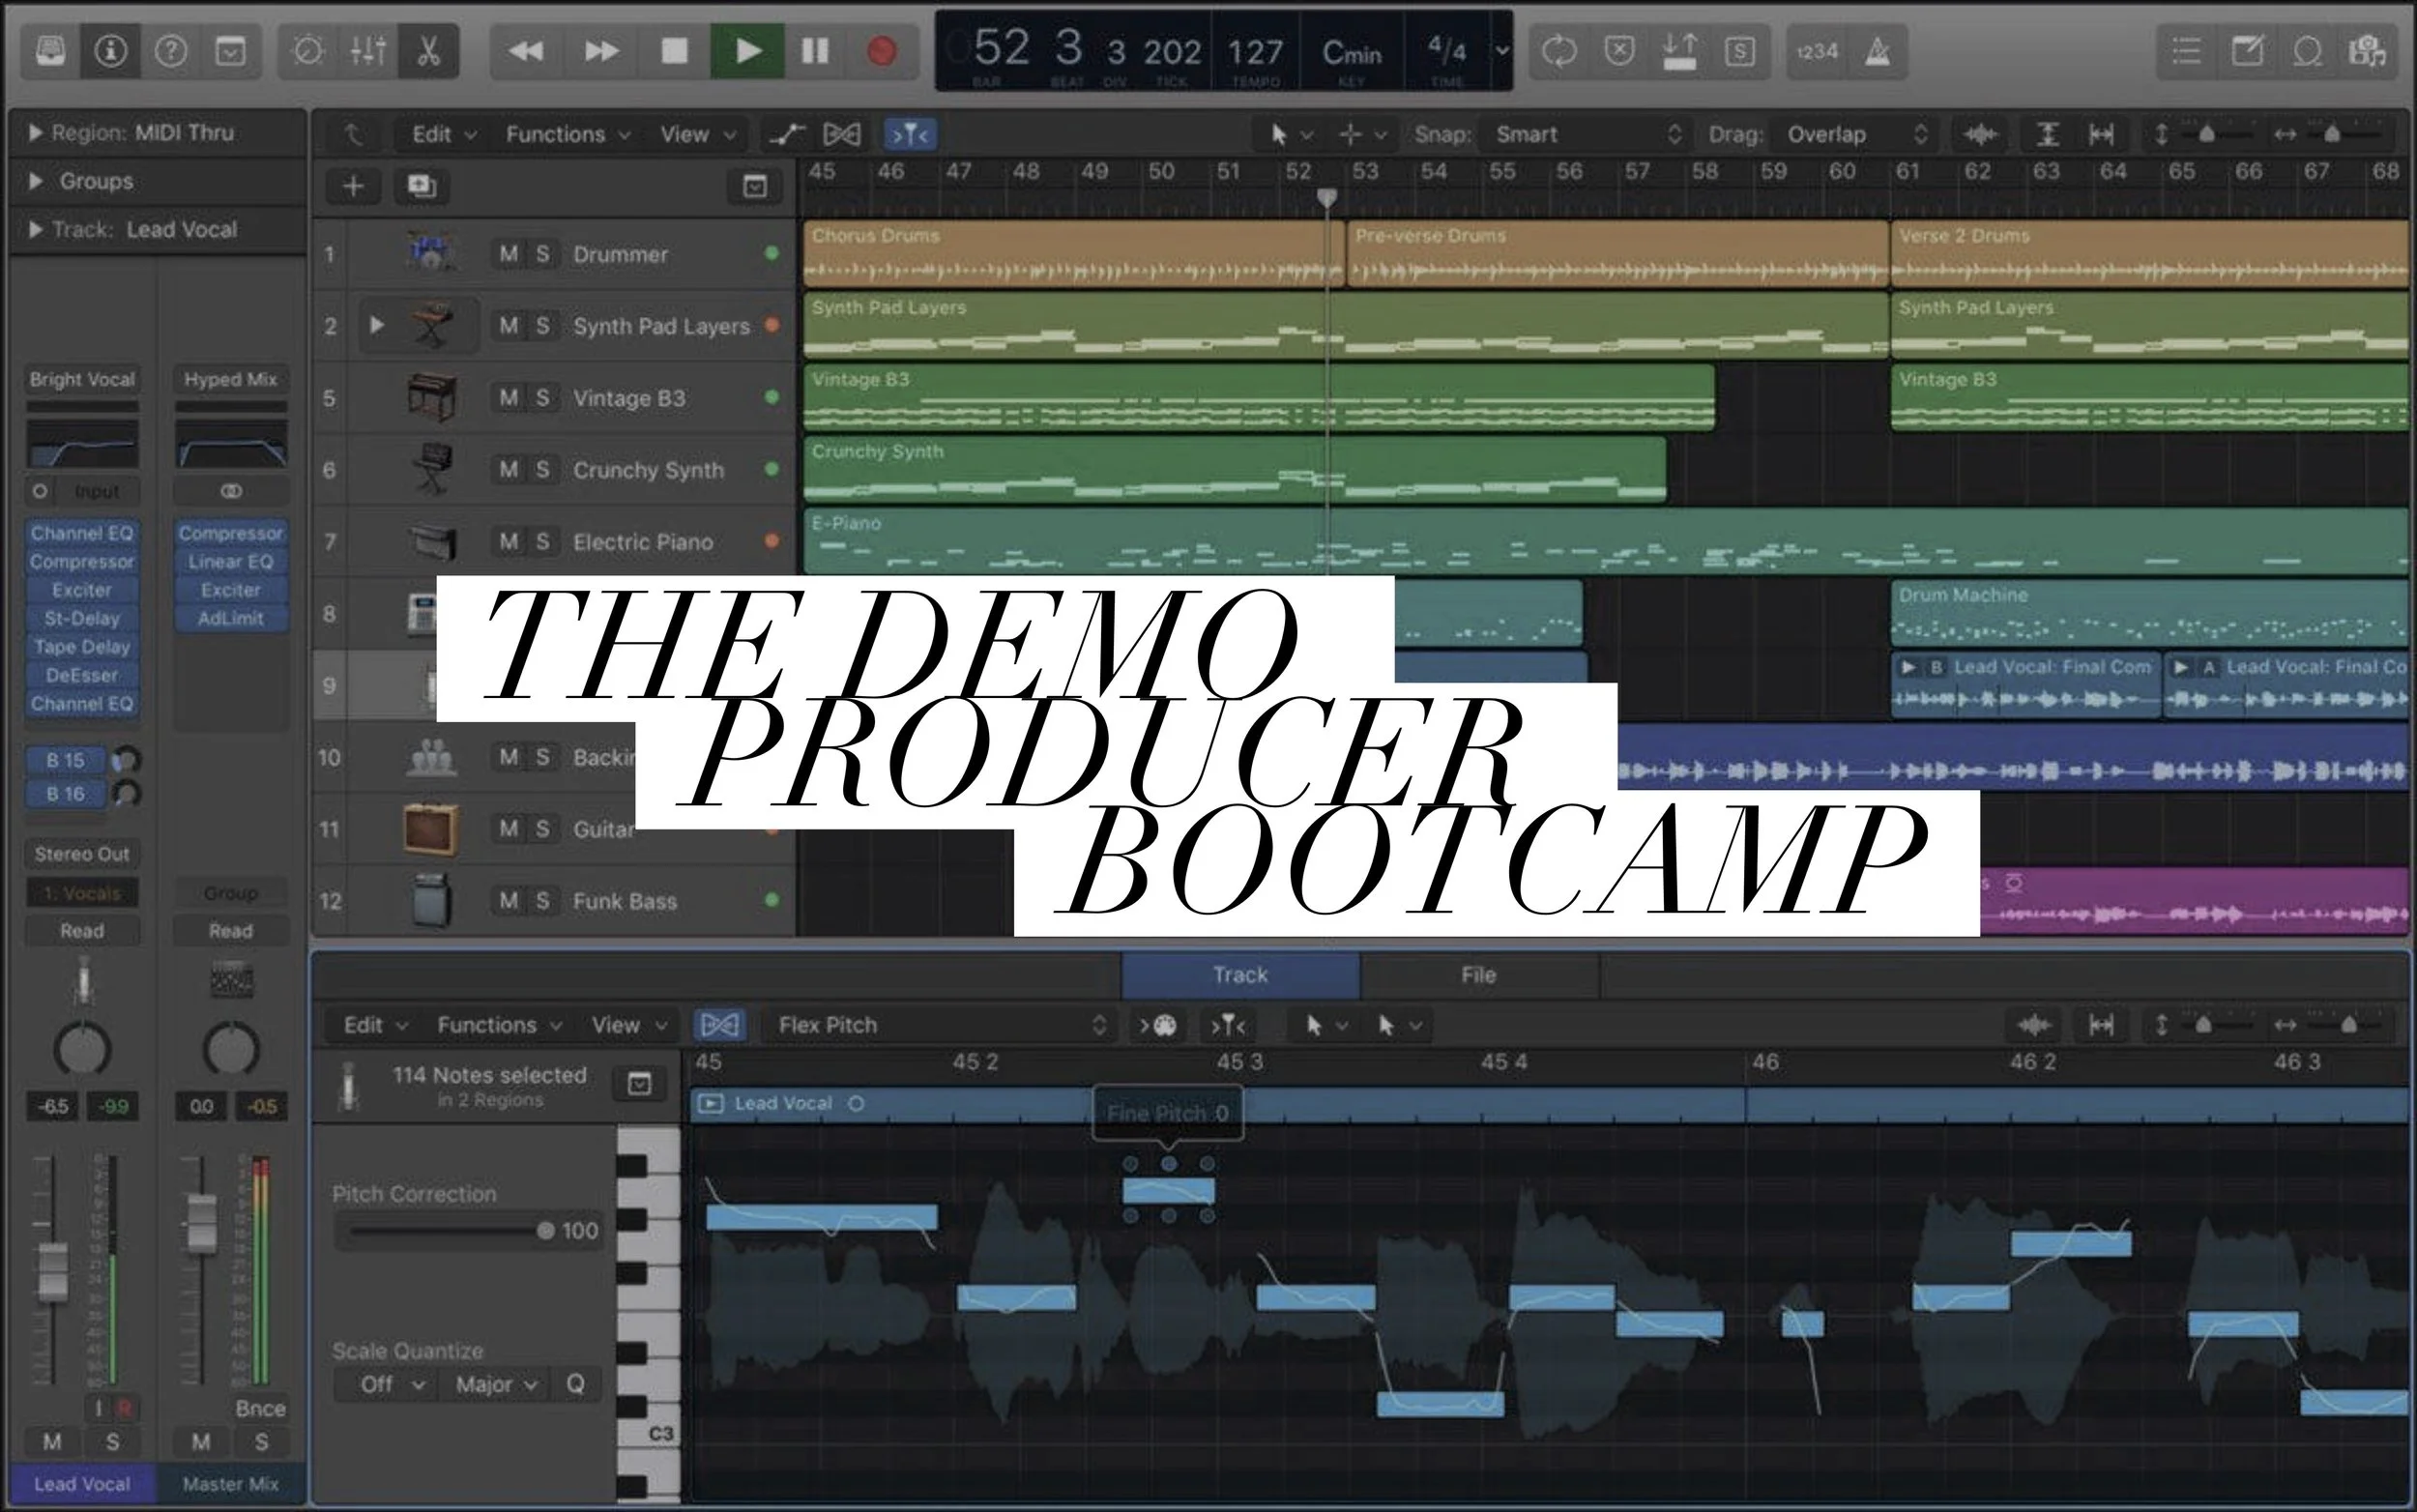This screenshot has width=2417, height=1512.
Task: Click the Inspector info icon at top left
Action: pyautogui.click(x=110, y=51)
